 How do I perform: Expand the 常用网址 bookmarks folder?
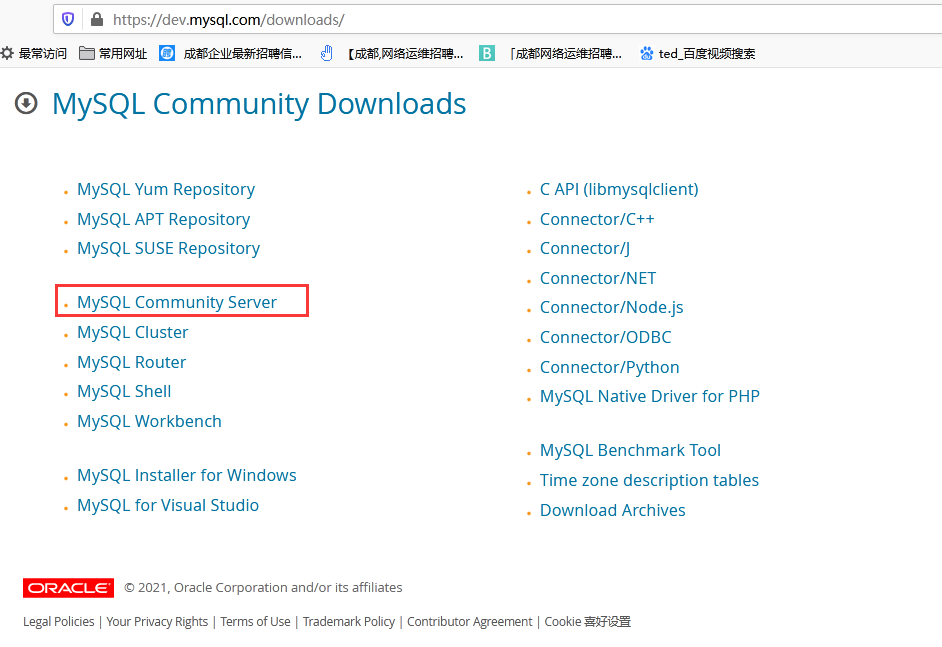[x=113, y=53]
